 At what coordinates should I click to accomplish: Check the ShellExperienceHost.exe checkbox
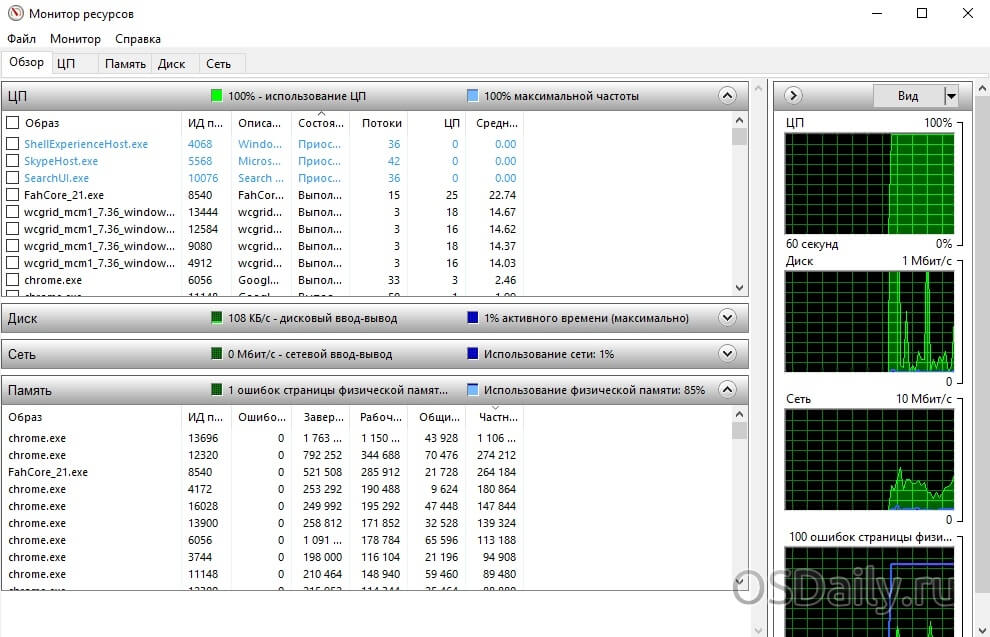click(12, 144)
